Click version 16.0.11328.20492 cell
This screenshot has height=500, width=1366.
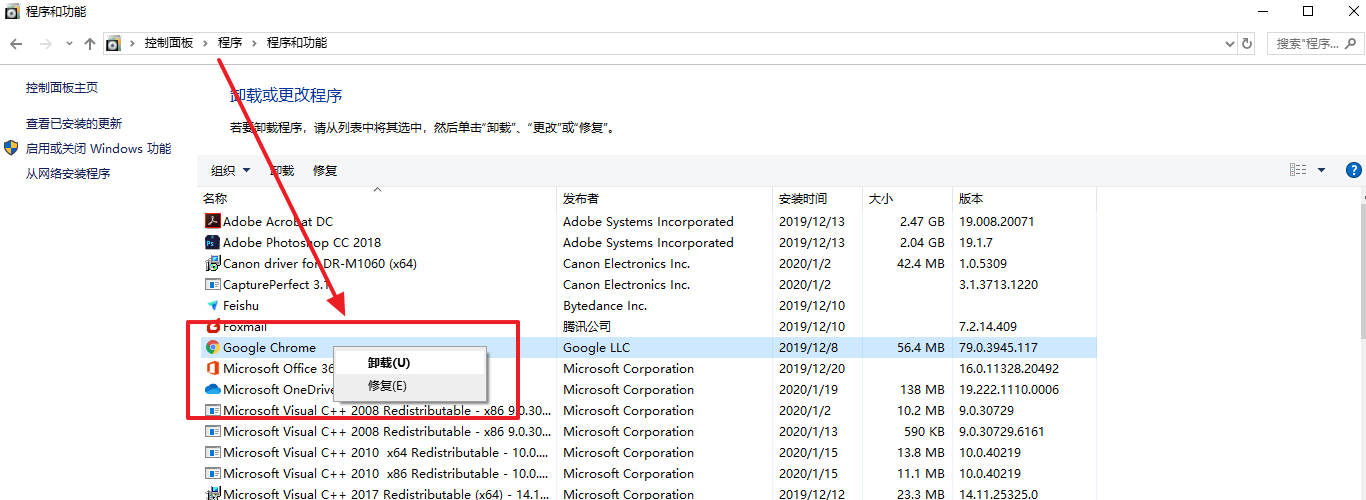pos(1009,369)
